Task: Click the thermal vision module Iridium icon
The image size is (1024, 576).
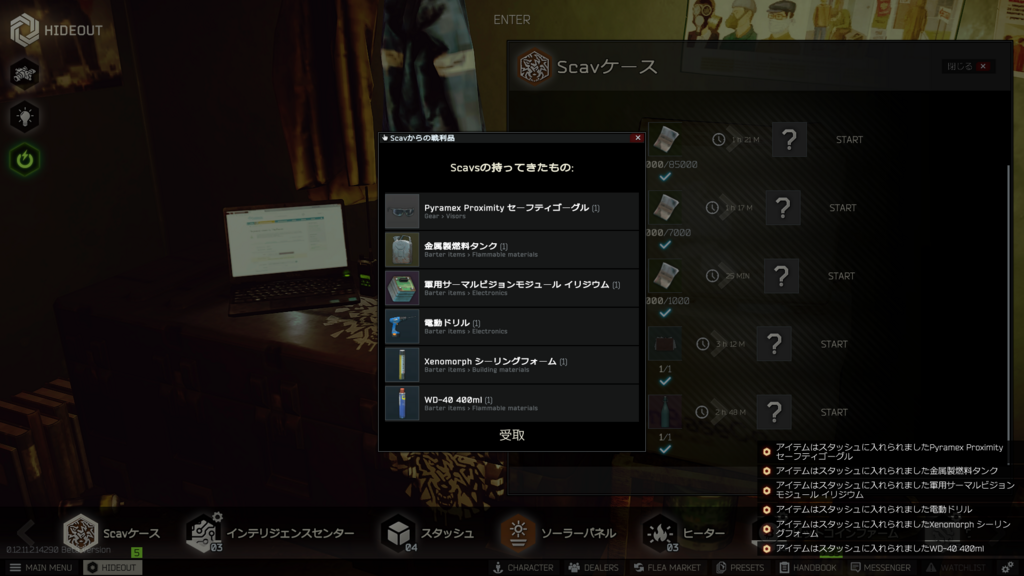Action: click(402, 288)
